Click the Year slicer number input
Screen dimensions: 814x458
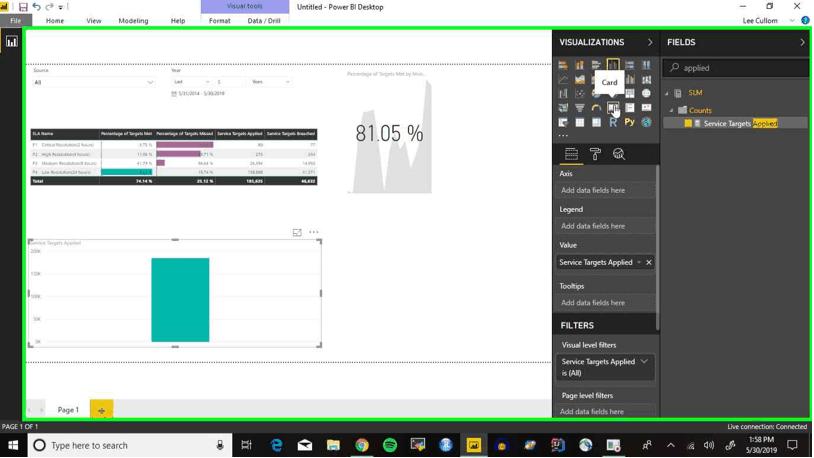click(x=230, y=82)
